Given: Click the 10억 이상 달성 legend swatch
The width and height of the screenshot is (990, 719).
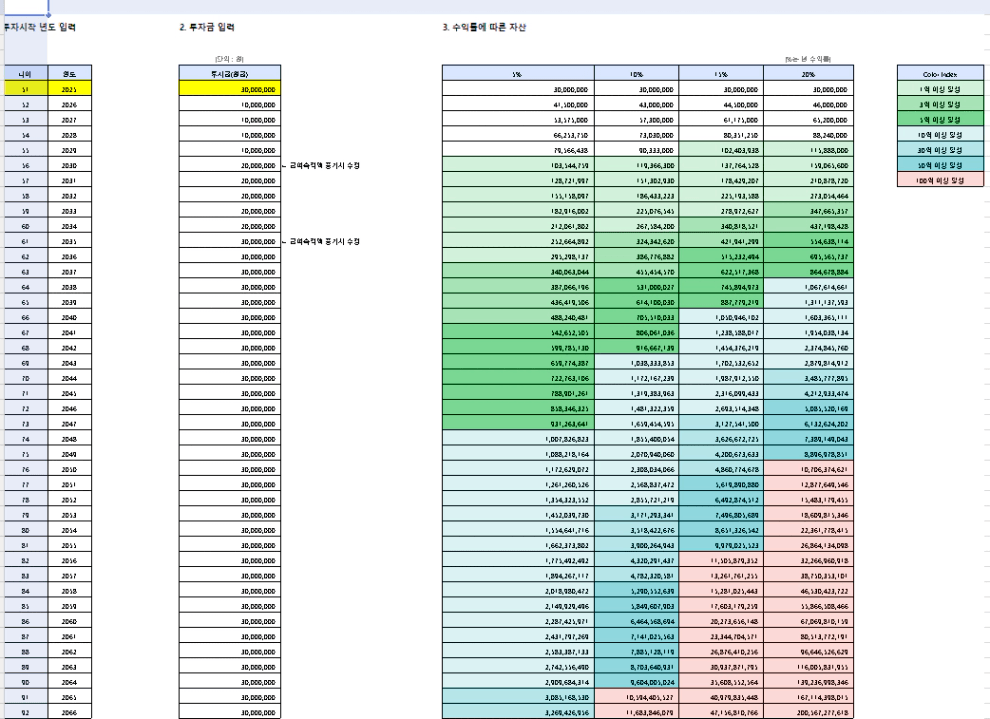Looking at the screenshot, I should coord(942,132).
